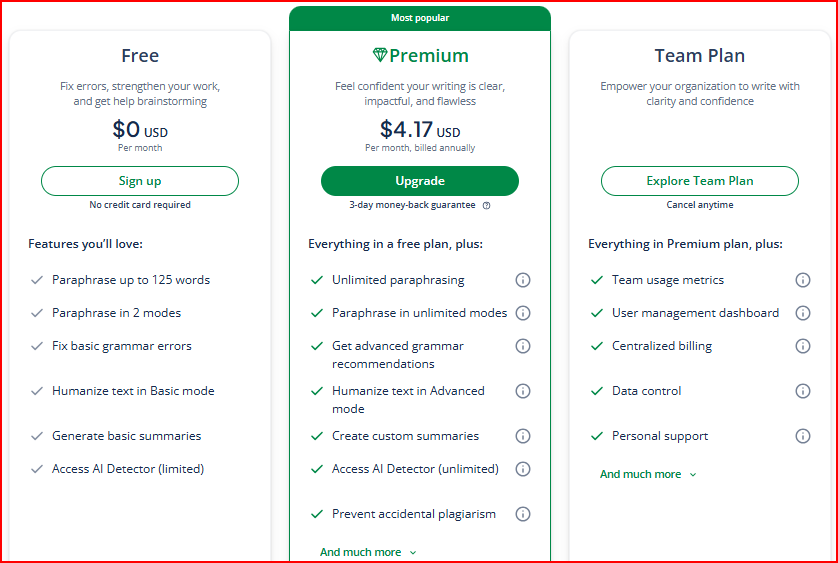The image size is (838, 563).
Task: Click the Premium diamond icon
Action: coord(379,56)
